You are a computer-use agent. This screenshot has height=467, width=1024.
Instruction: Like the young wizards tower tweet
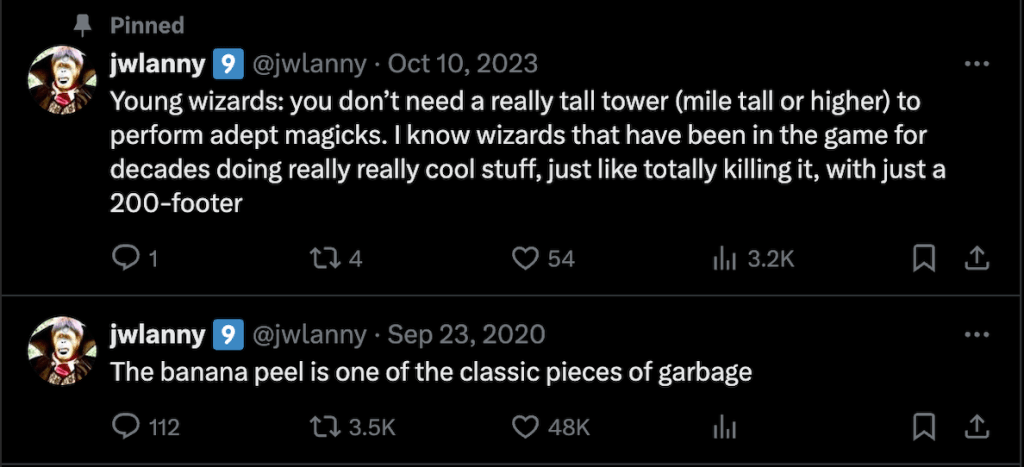tap(526, 259)
